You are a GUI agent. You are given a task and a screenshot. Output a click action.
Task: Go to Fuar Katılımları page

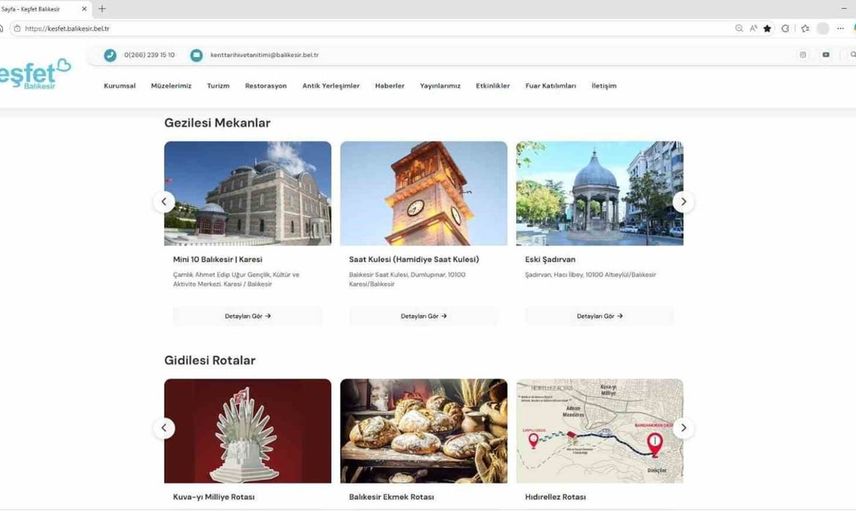click(551, 86)
